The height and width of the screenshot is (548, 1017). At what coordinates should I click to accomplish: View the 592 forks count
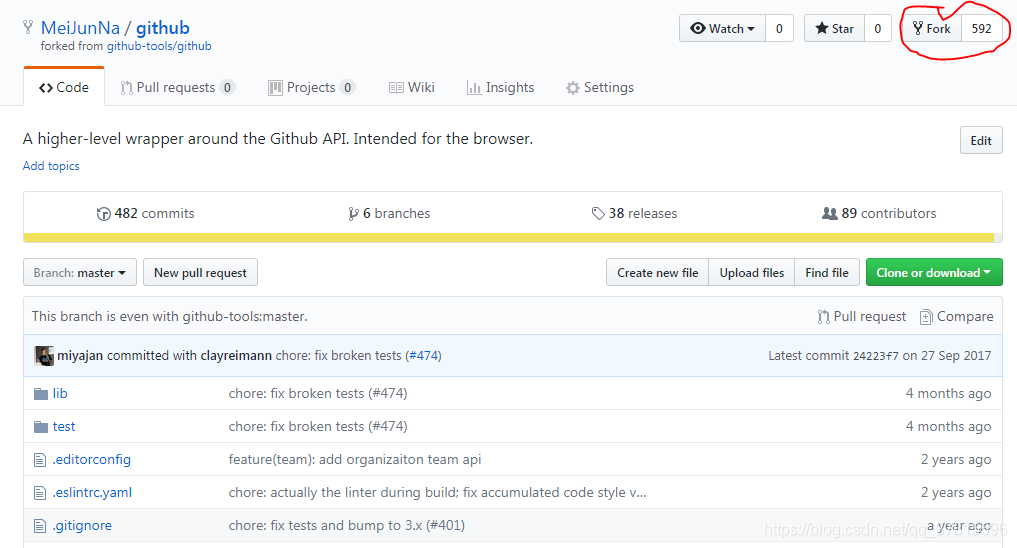click(x=981, y=29)
